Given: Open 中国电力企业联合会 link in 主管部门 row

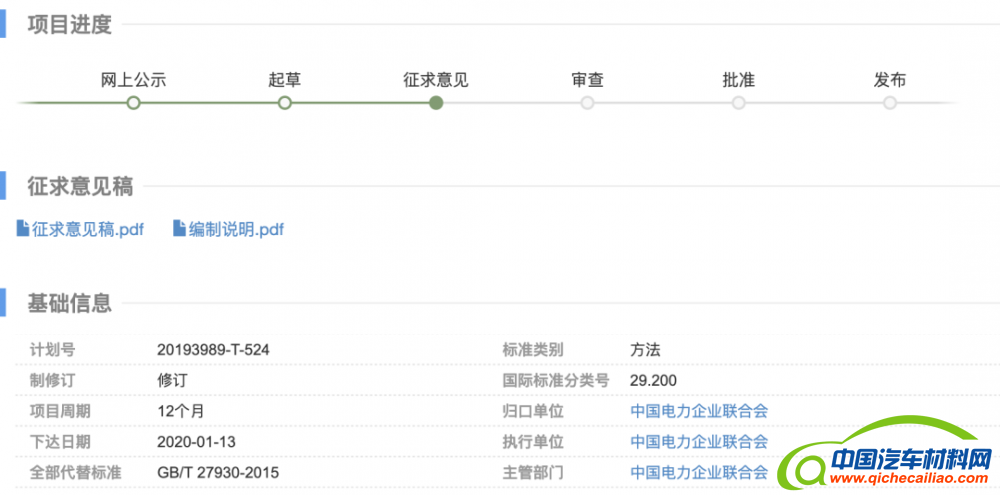Looking at the screenshot, I should coord(699,473).
